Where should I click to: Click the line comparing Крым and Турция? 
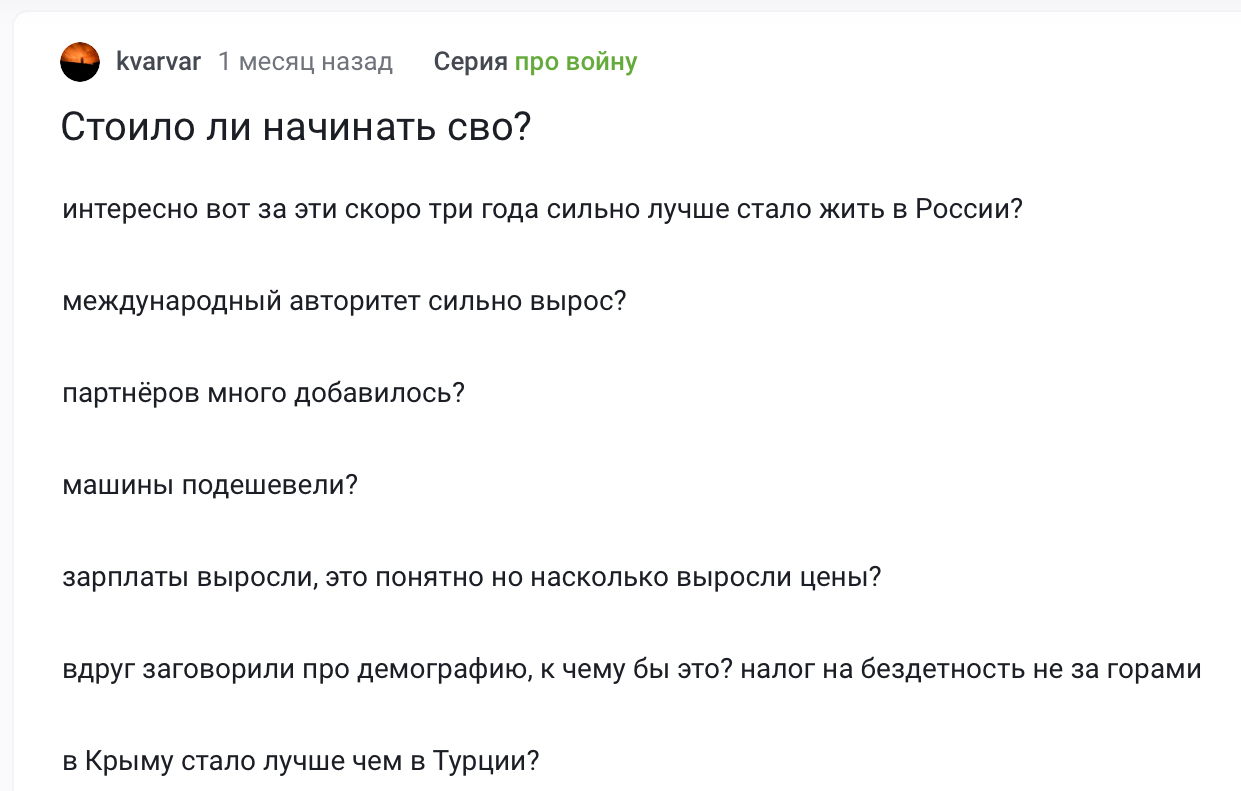coord(301,761)
